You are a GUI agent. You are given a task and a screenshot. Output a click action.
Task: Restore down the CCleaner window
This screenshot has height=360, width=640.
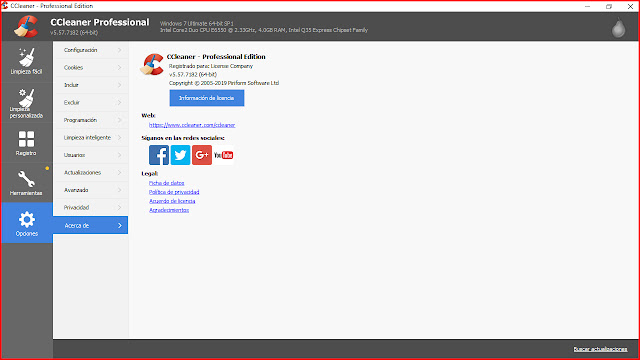click(x=609, y=6)
